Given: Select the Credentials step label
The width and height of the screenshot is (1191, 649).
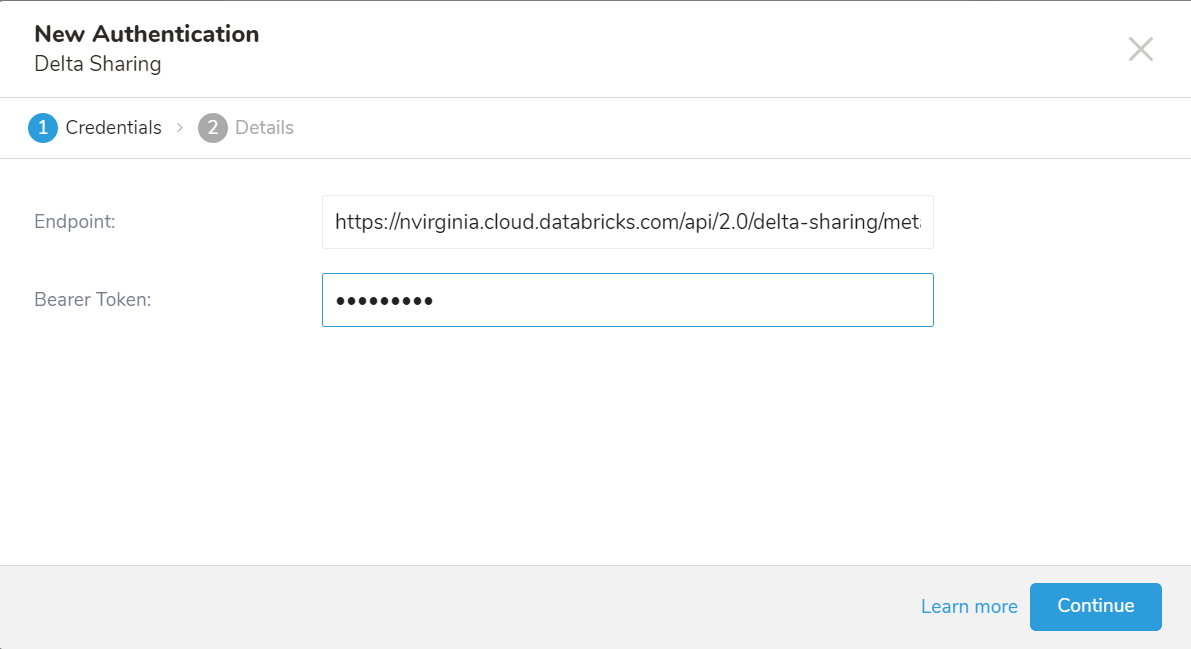Looking at the screenshot, I should point(113,128).
